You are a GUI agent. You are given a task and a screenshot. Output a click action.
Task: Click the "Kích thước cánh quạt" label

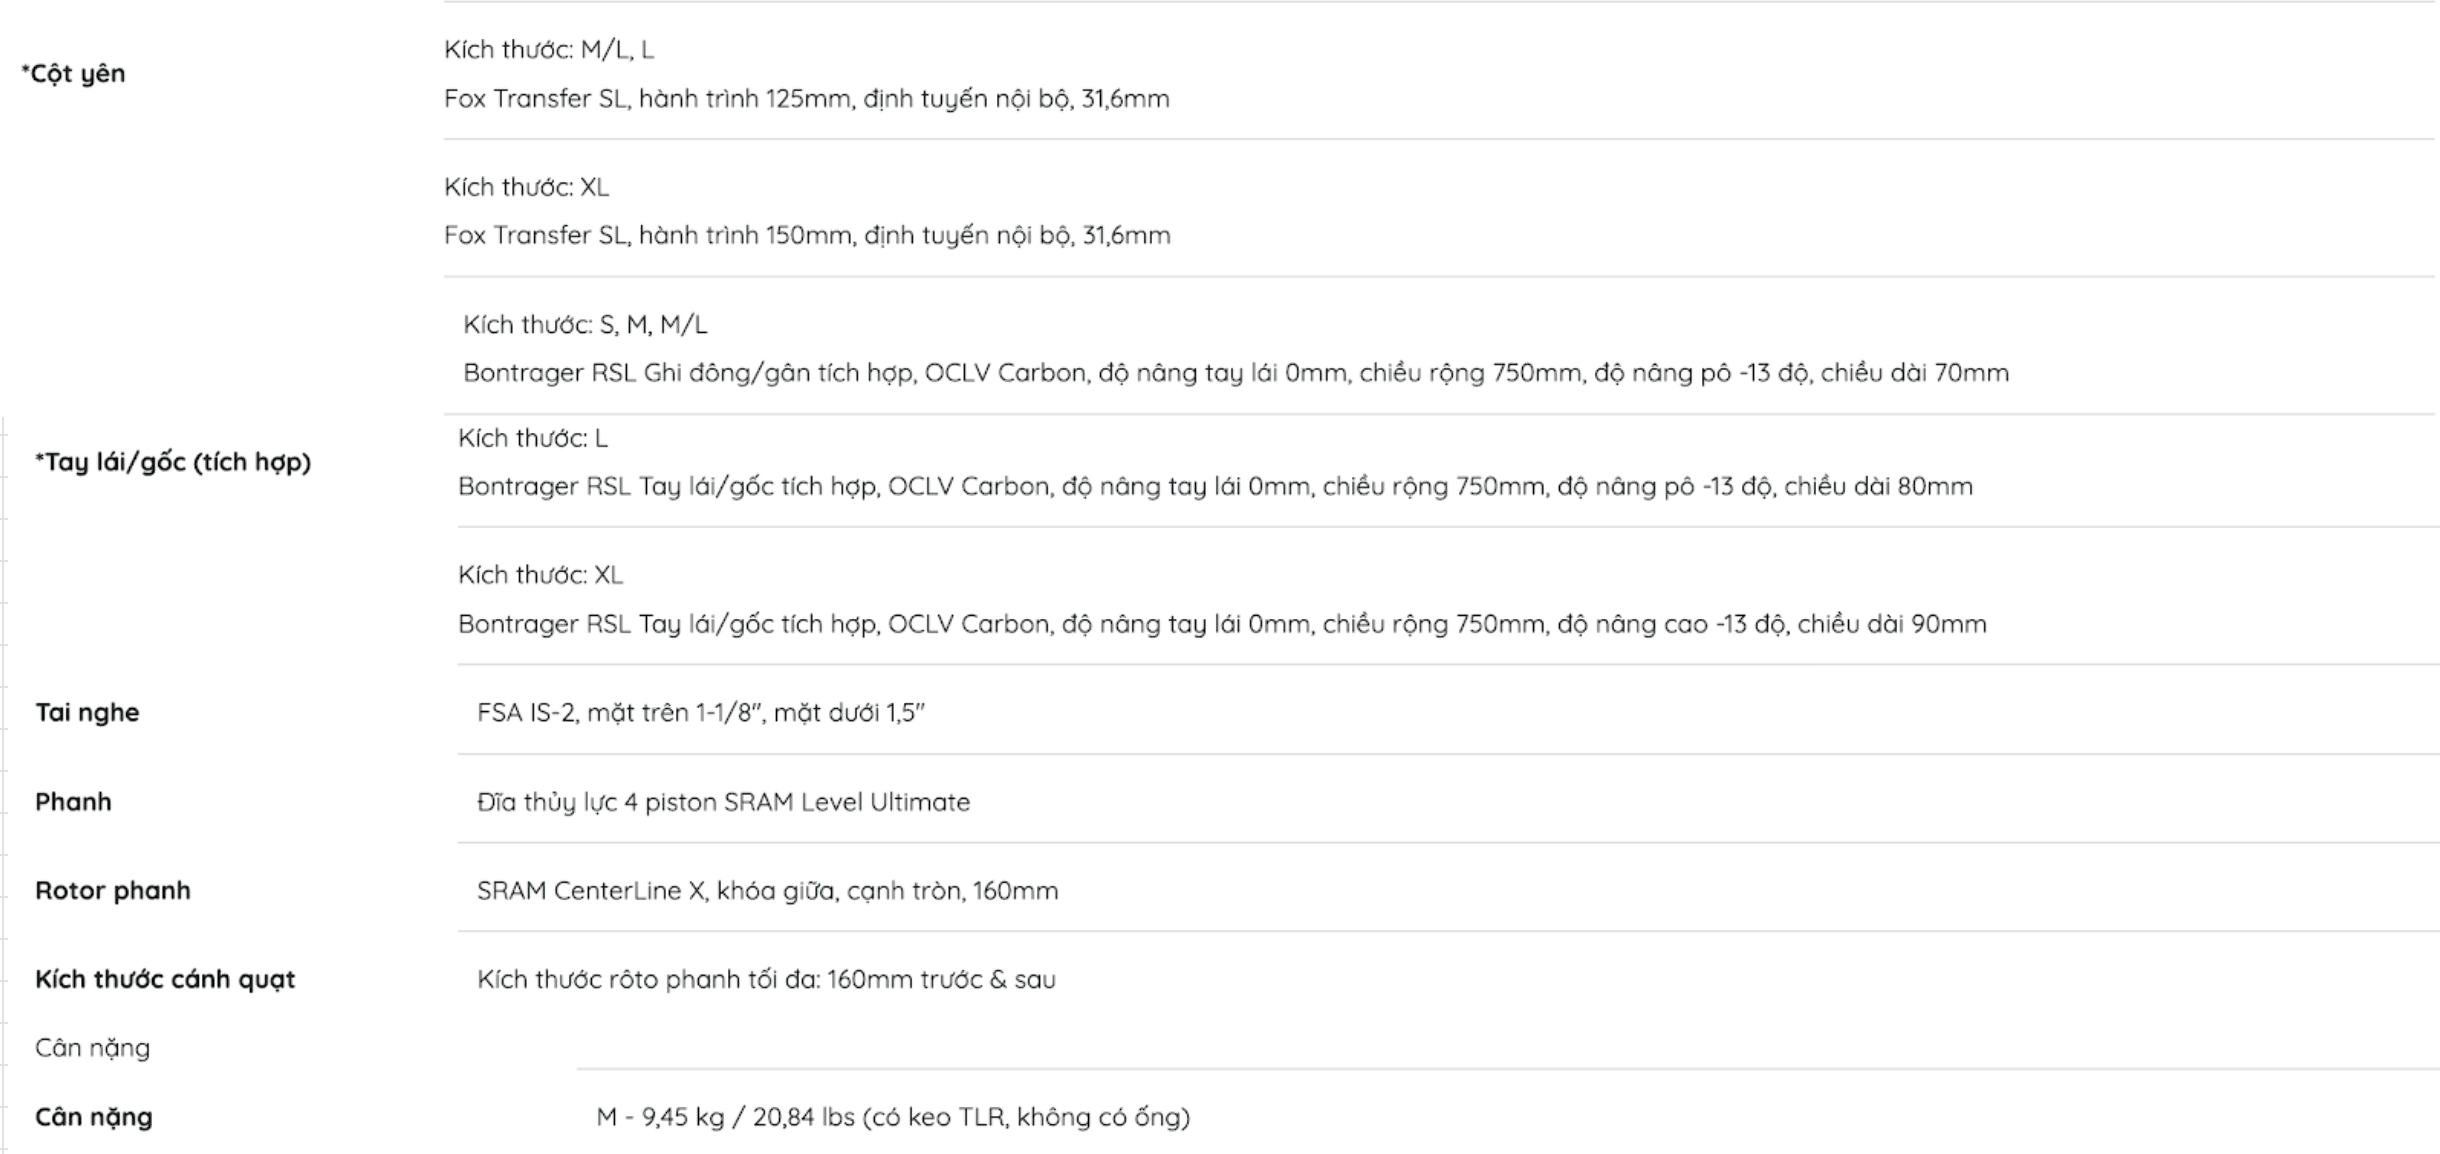click(165, 979)
